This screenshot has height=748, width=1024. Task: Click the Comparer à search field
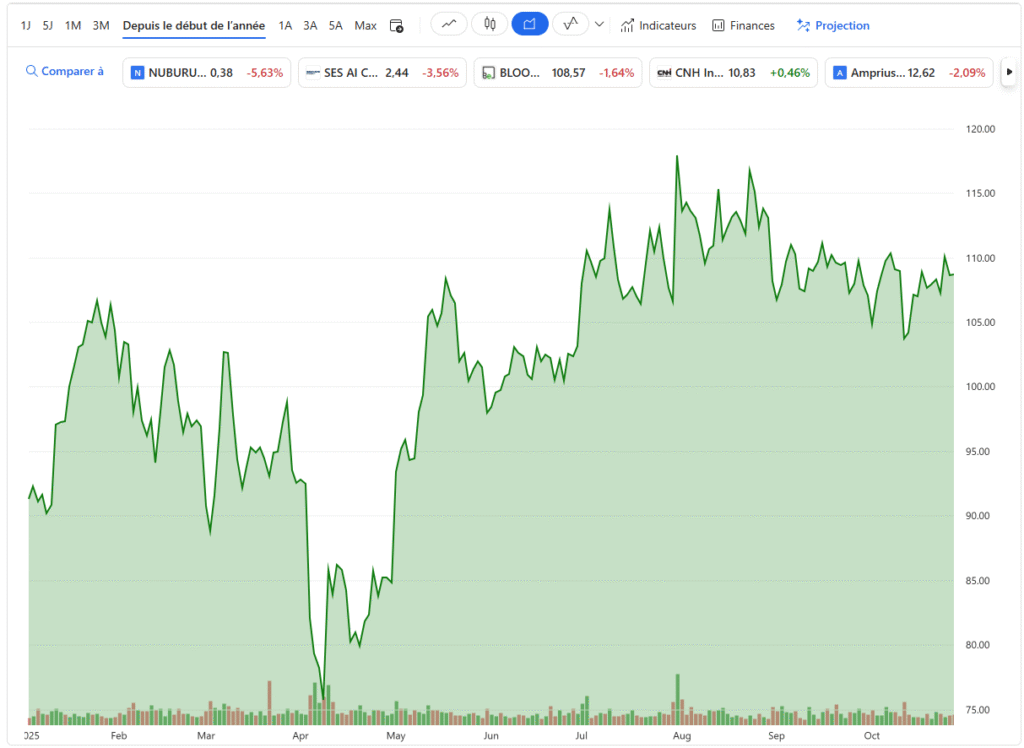coord(65,72)
